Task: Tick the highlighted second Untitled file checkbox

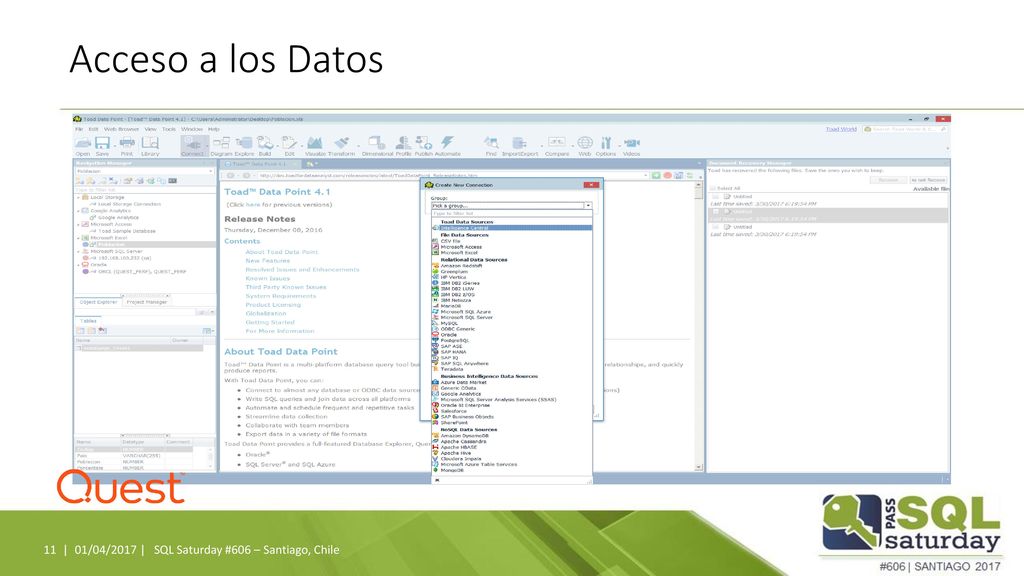Action: pyautogui.click(x=715, y=212)
